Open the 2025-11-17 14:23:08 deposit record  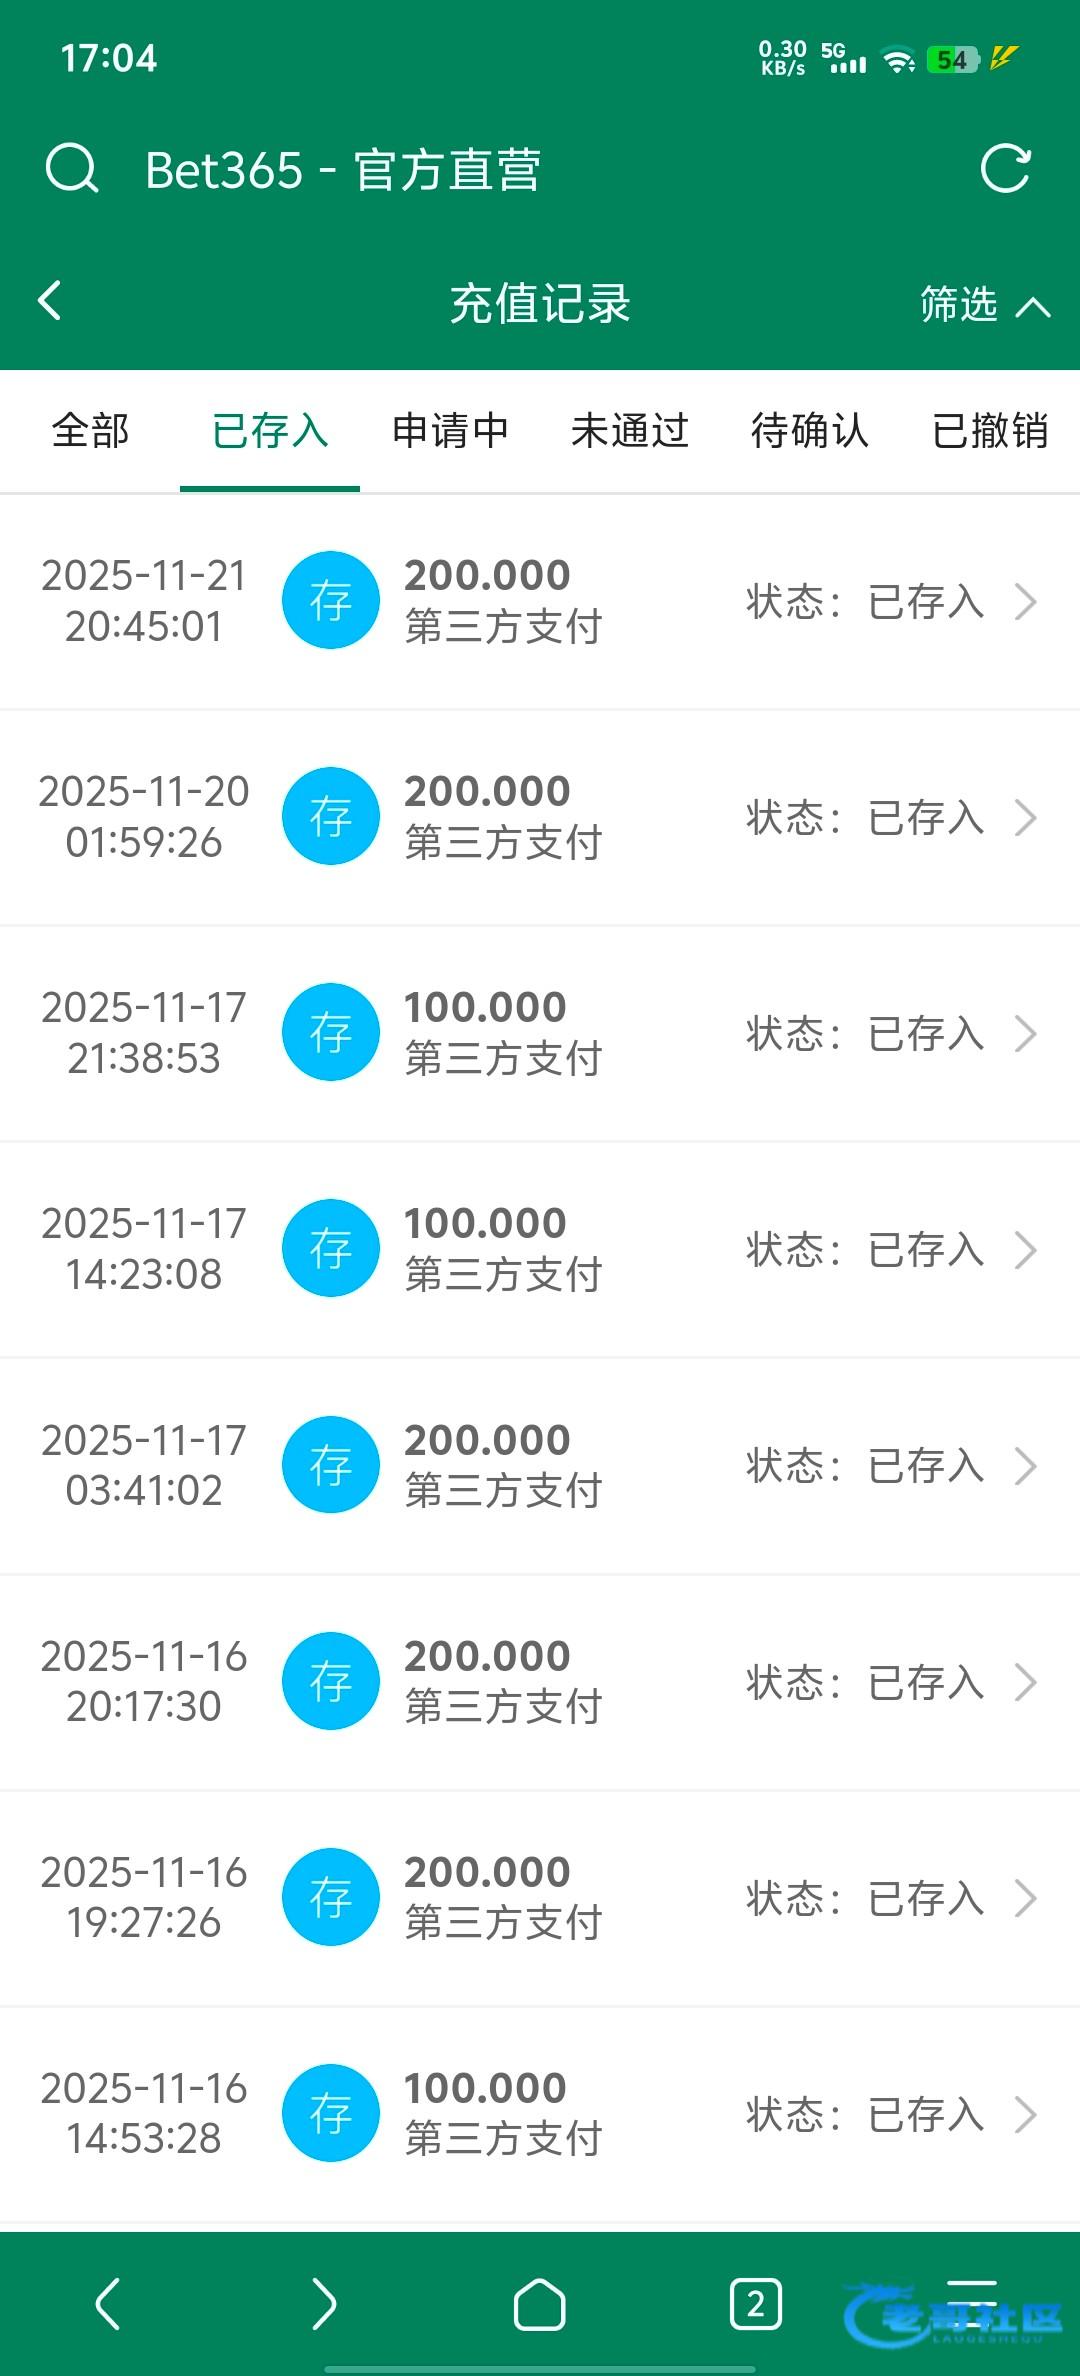(540, 1249)
